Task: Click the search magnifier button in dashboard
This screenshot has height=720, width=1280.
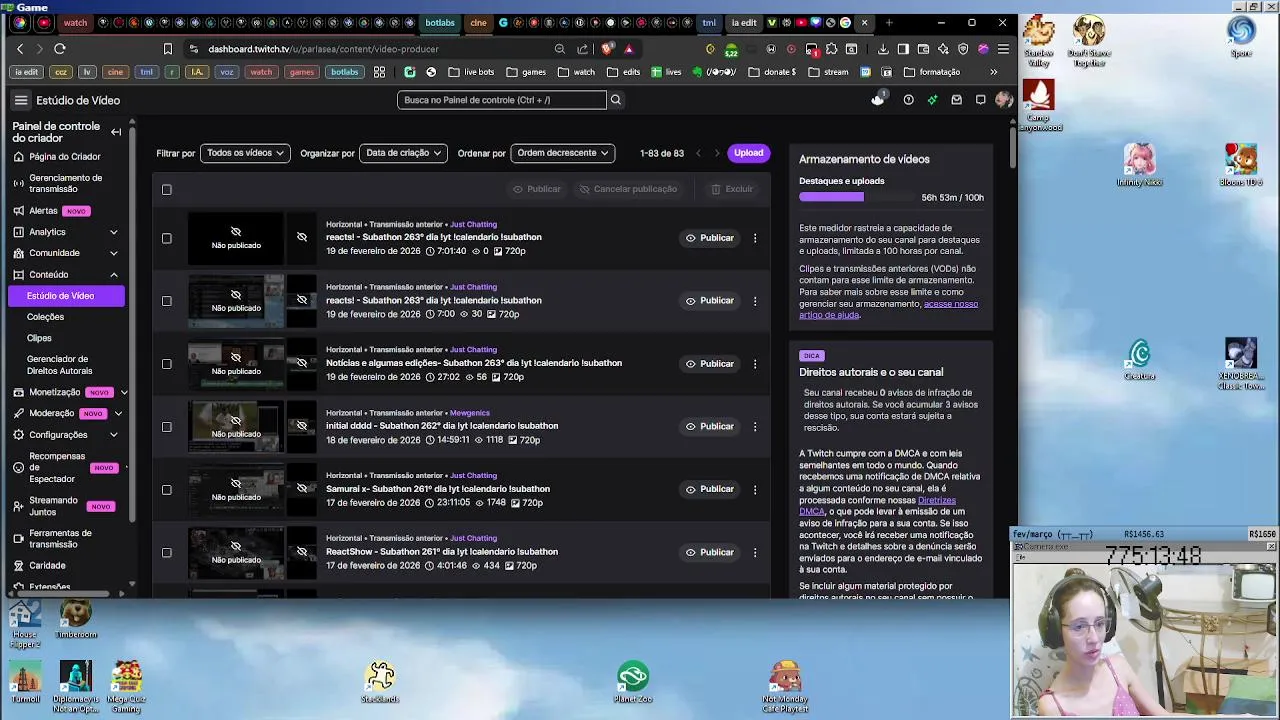Action: tap(616, 100)
